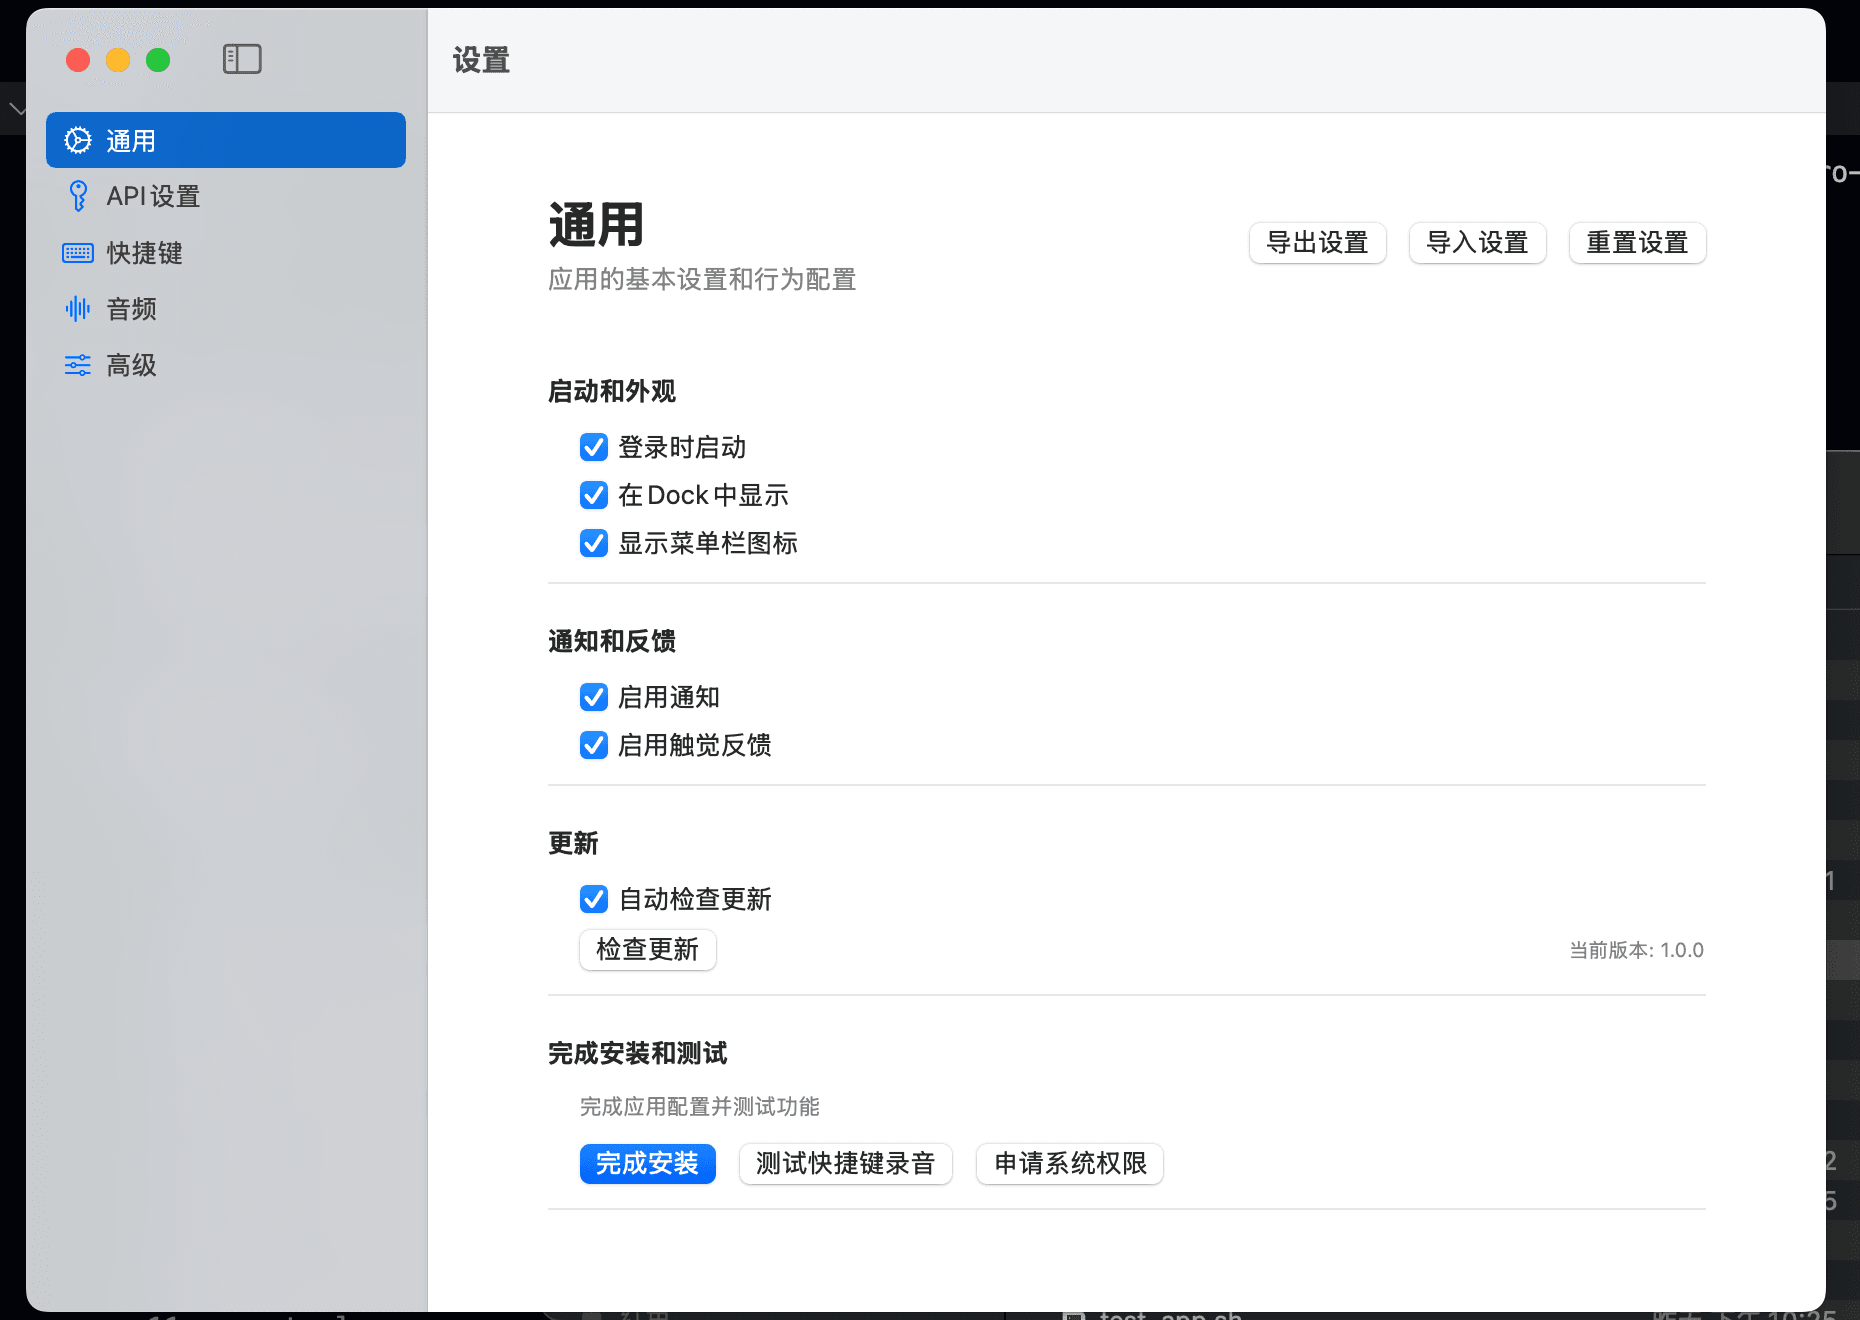
Task: Open the 高级 section
Action: click(x=226, y=365)
